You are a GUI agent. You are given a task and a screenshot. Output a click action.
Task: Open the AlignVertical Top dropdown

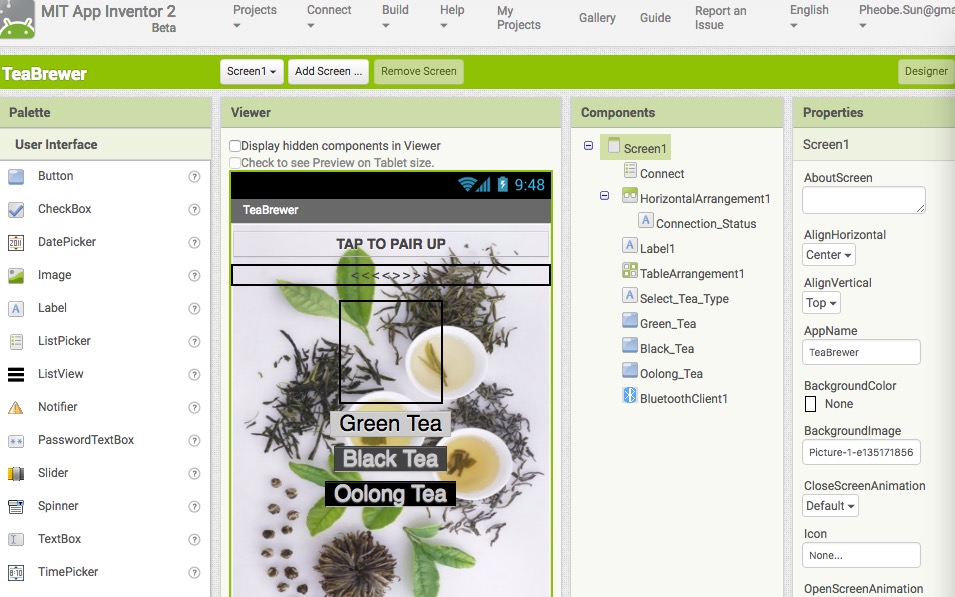(821, 303)
